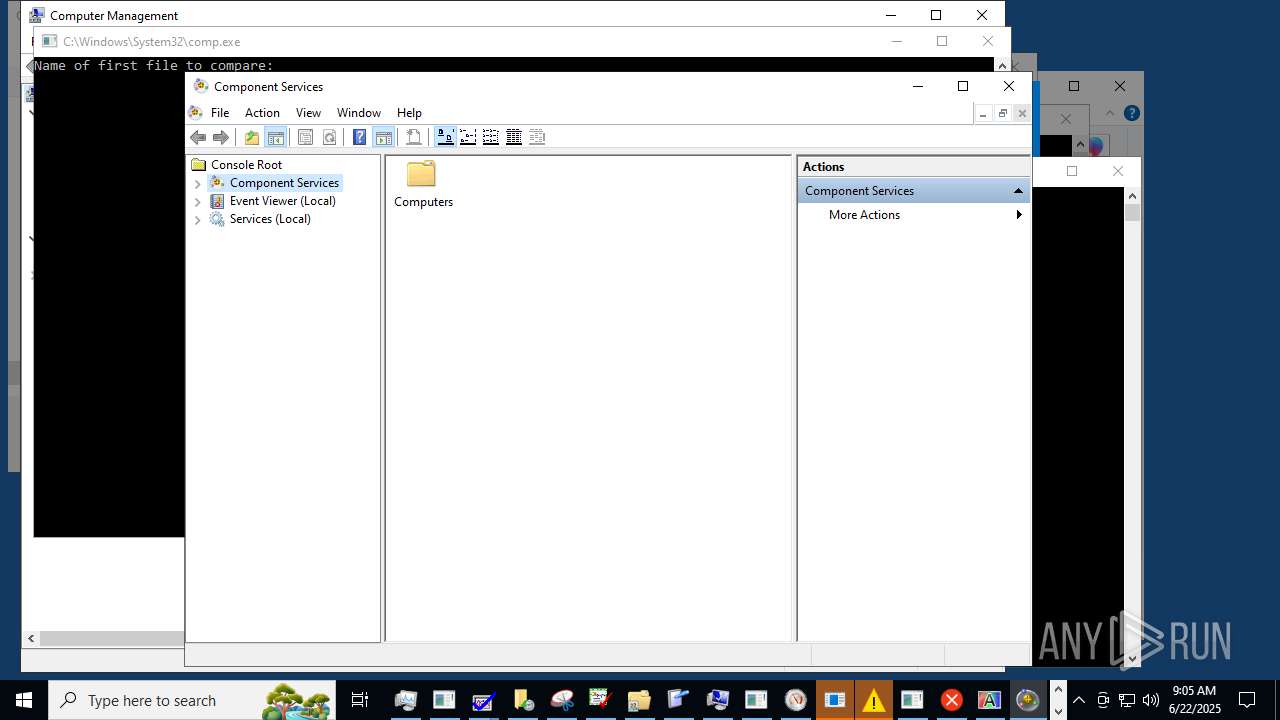
Task: Click the document icon beside the Large Icons button
Action: (x=414, y=137)
